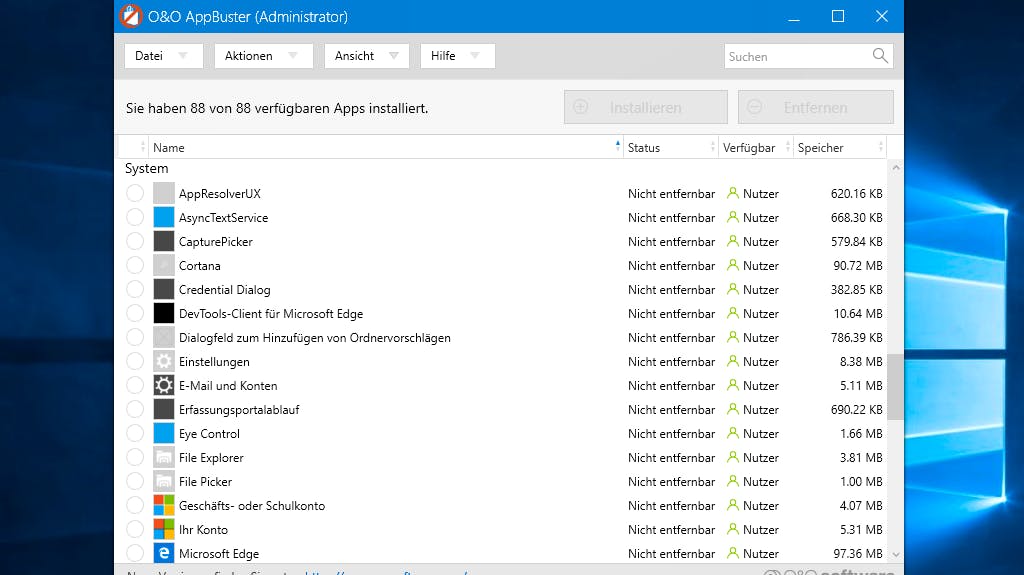Select the DevTools-Client für Microsoft Edge name

point(271,314)
